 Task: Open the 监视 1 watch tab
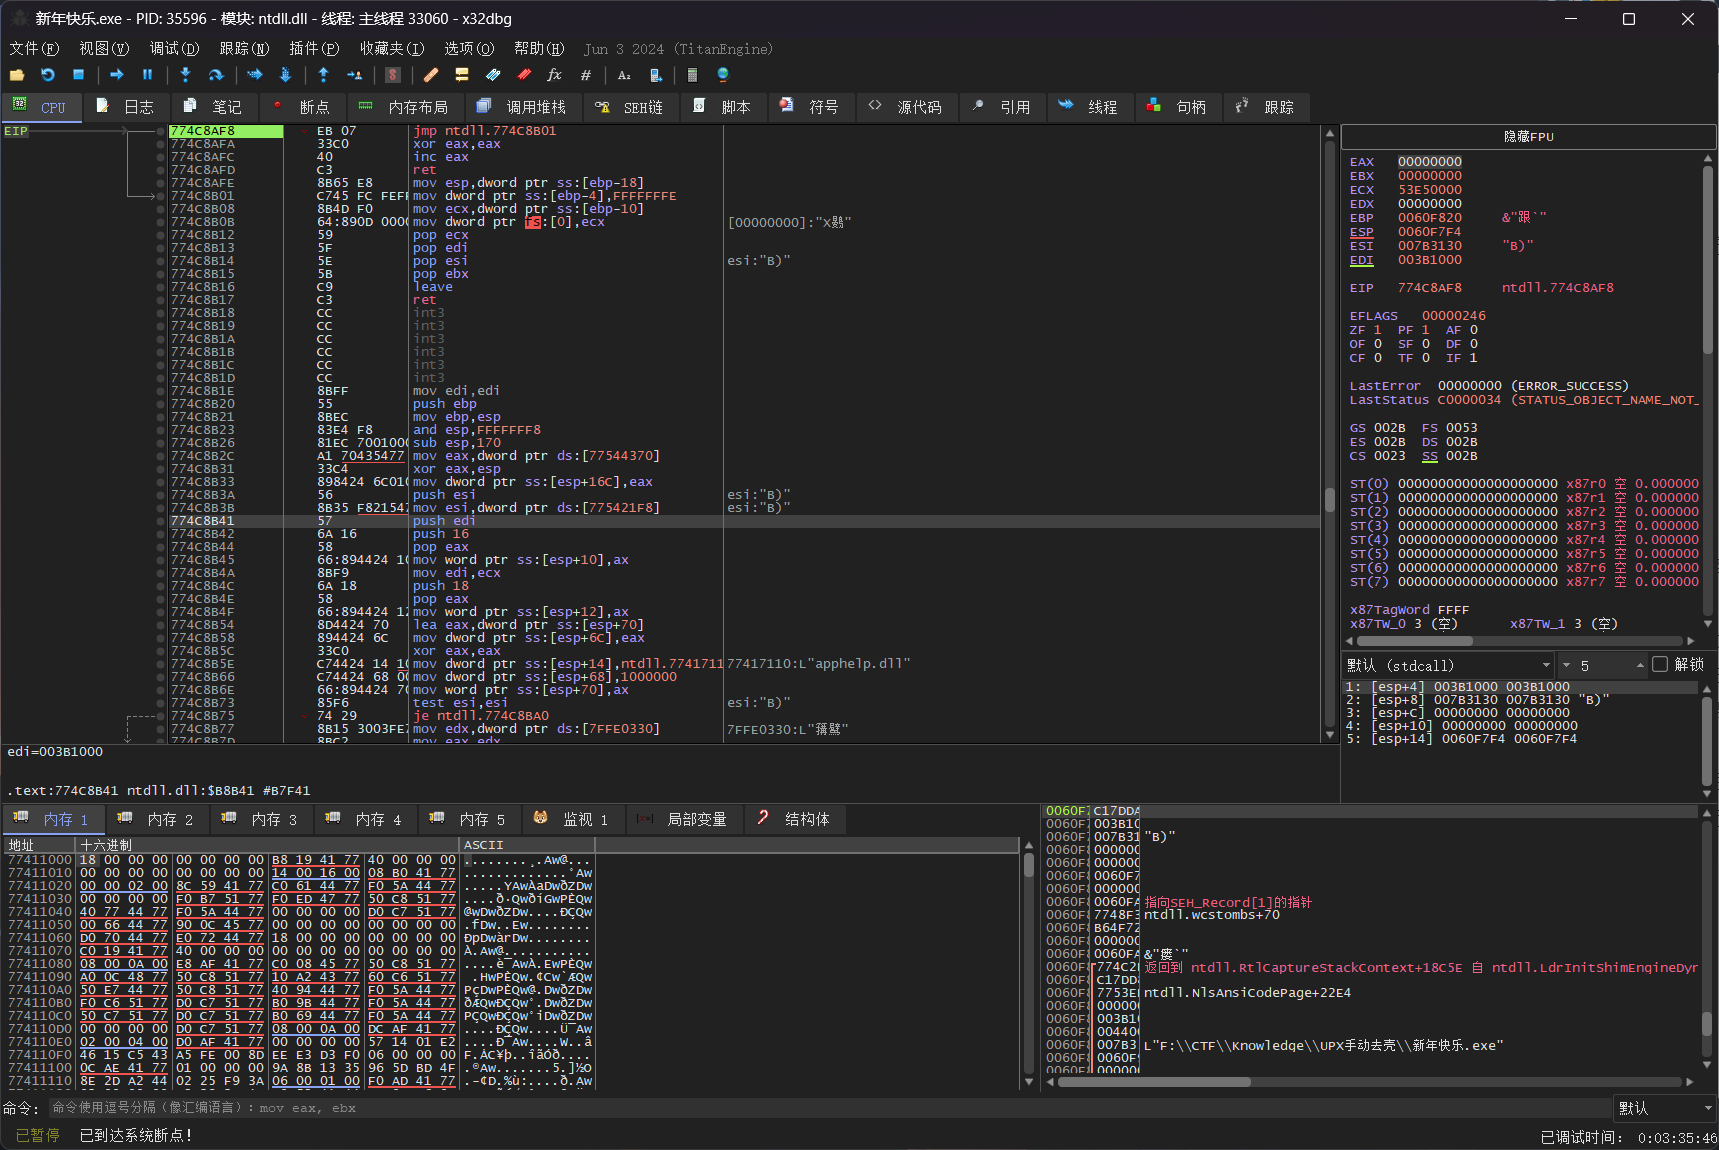pos(574,819)
